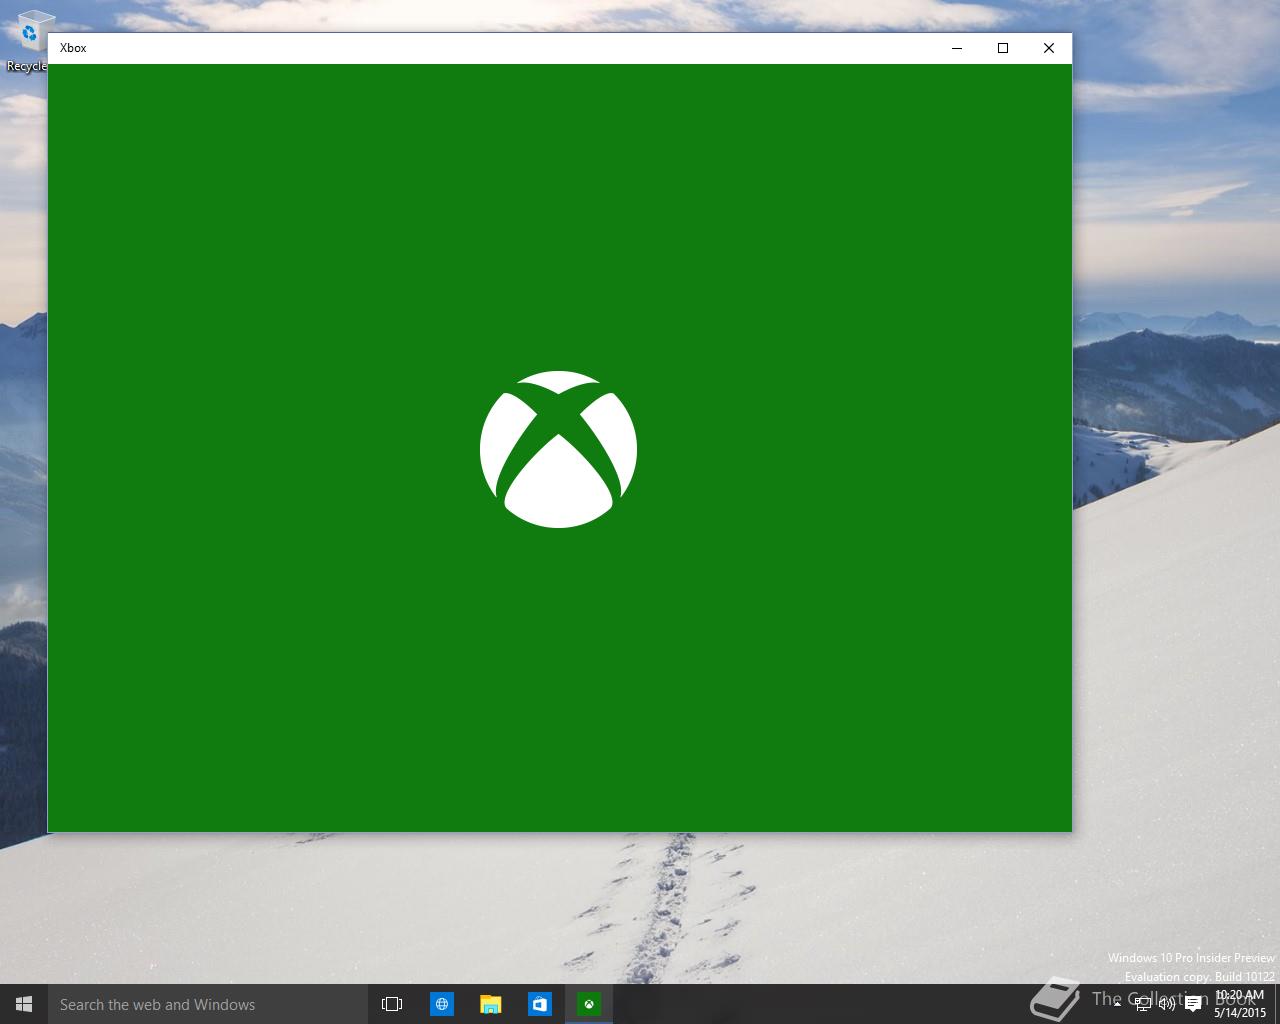Open the Windows Start menu
This screenshot has width=1280, height=1024.
24,1004
